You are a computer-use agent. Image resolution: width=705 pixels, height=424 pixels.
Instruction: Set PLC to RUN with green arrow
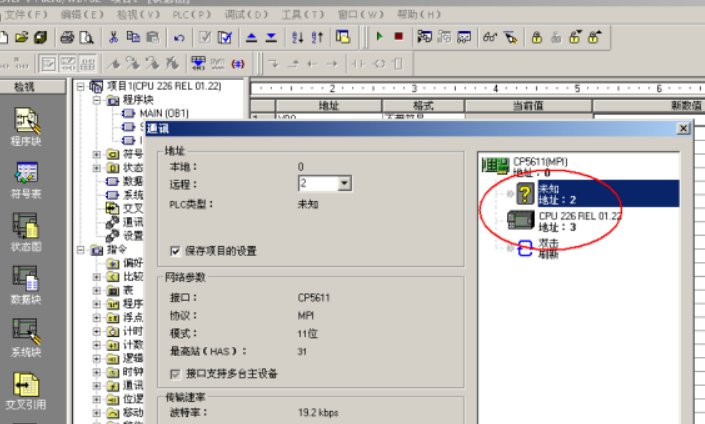click(379, 36)
